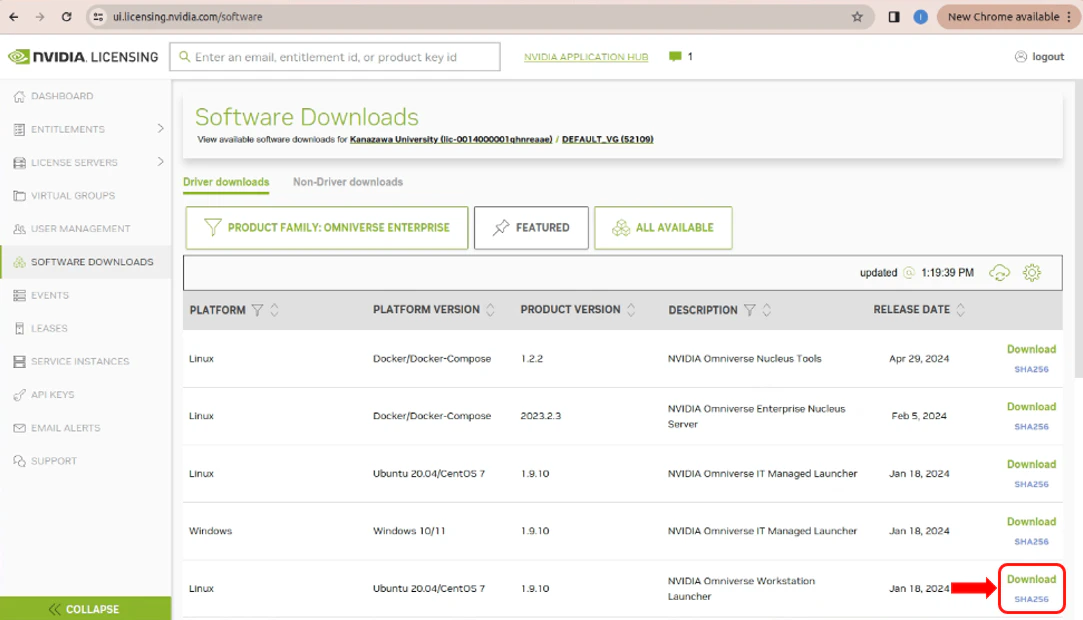Download NVIDIA Omniverse Nucleus Tools

click(1031, 349)
